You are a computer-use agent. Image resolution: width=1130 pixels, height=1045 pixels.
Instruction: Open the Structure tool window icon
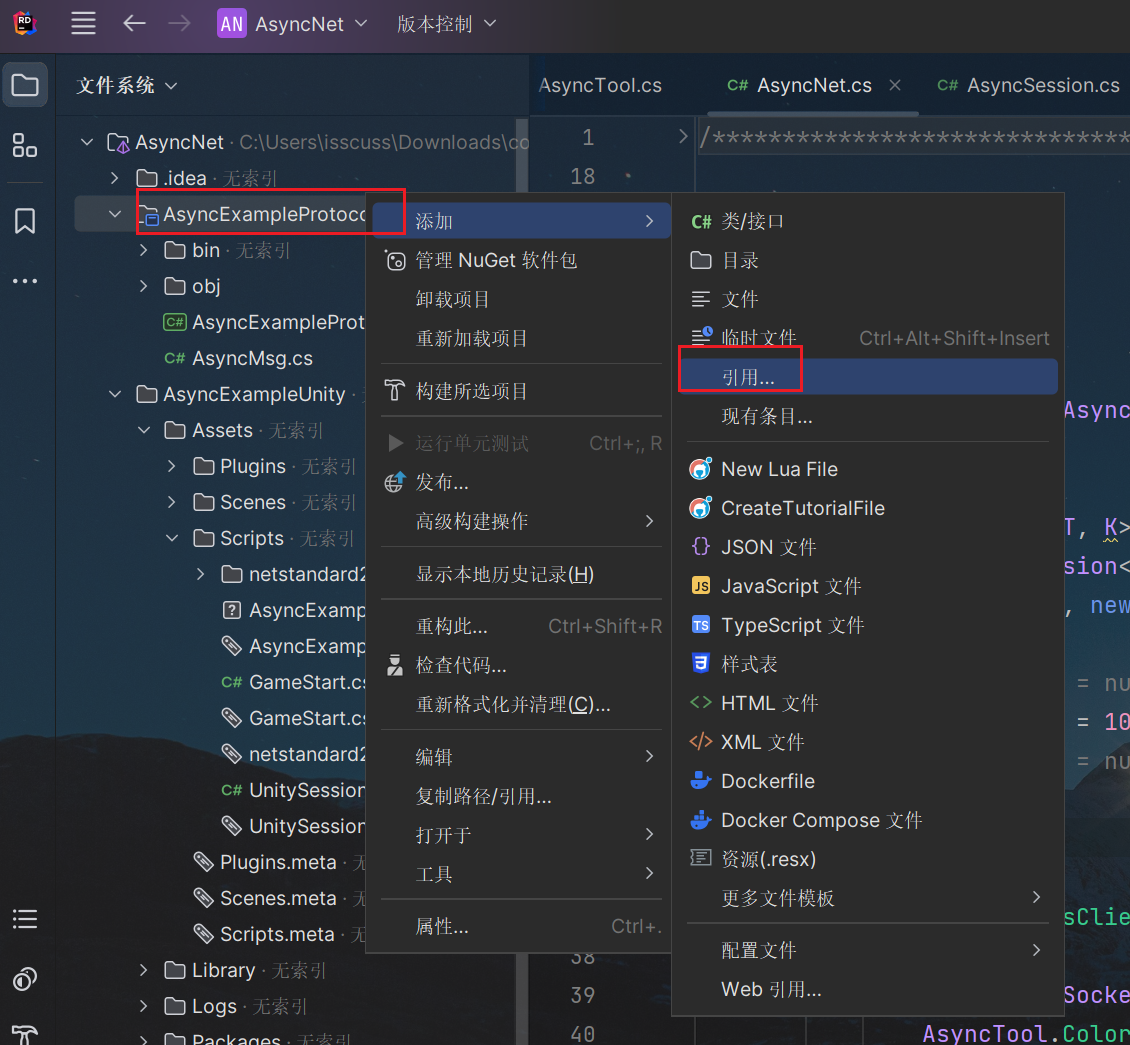[25, 145]
